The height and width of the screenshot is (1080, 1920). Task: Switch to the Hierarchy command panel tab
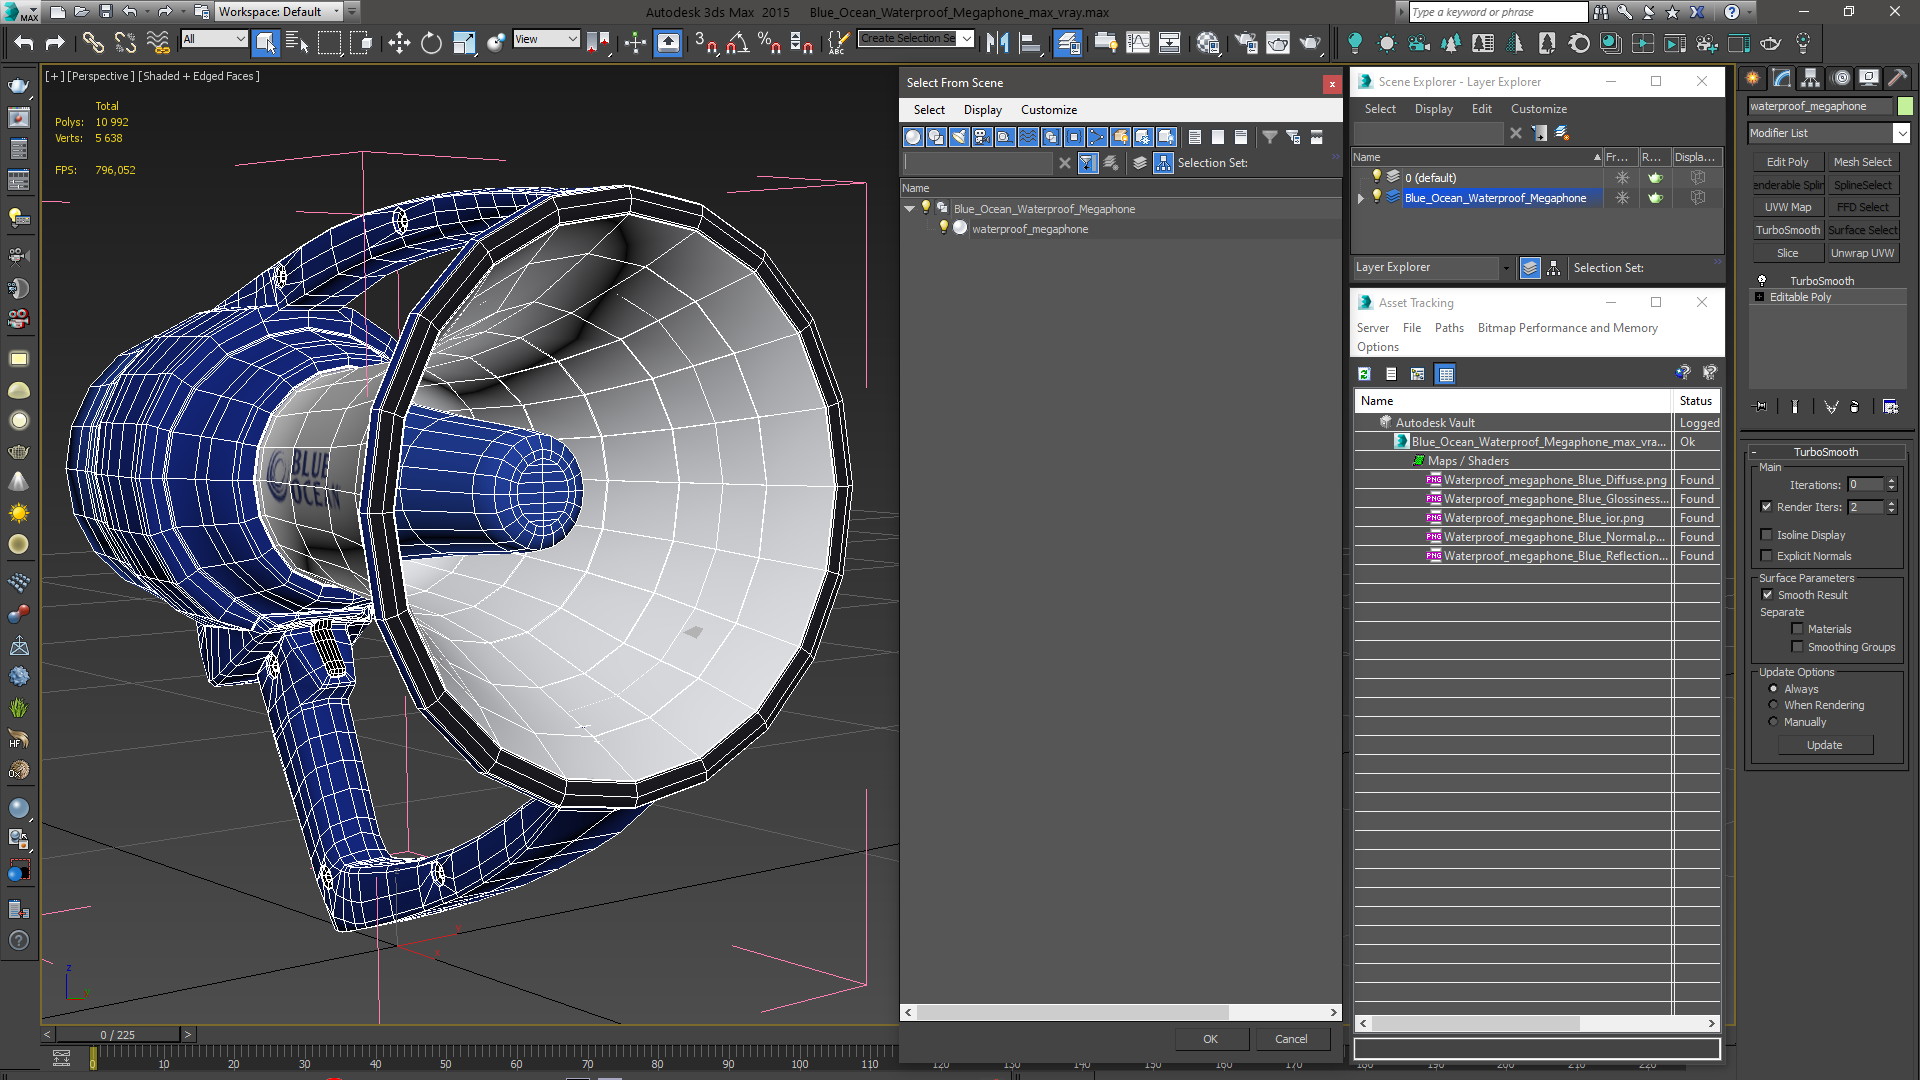tap(1810, 78)
